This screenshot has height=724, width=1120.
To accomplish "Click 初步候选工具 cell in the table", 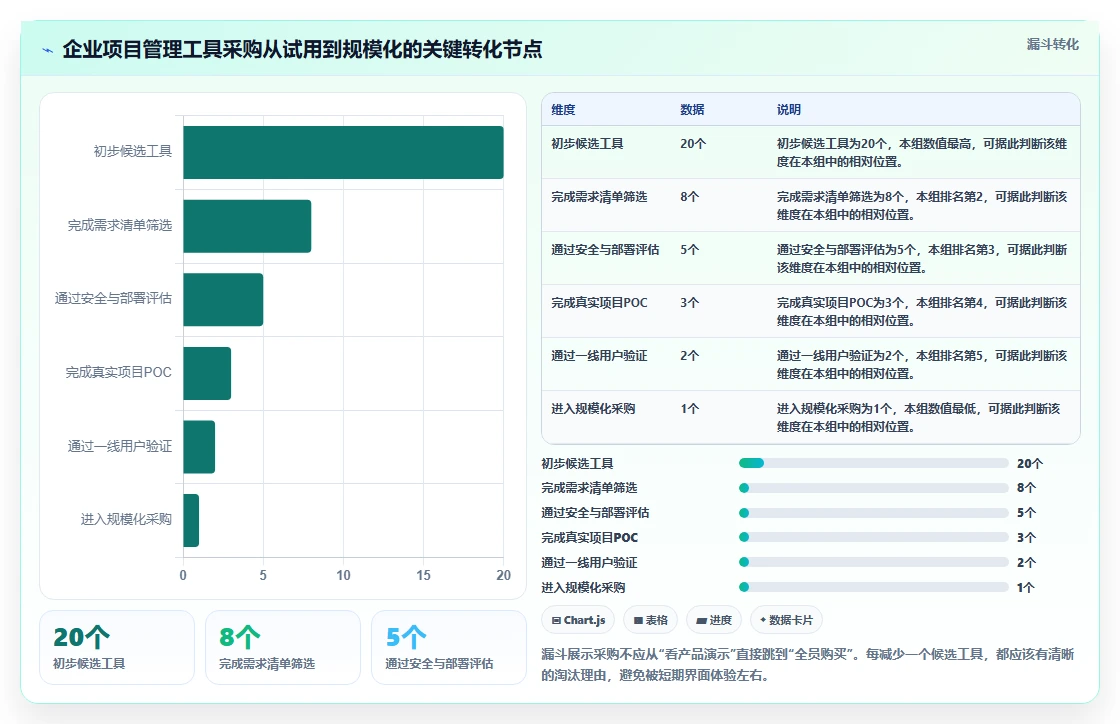I will click(587, 144).
